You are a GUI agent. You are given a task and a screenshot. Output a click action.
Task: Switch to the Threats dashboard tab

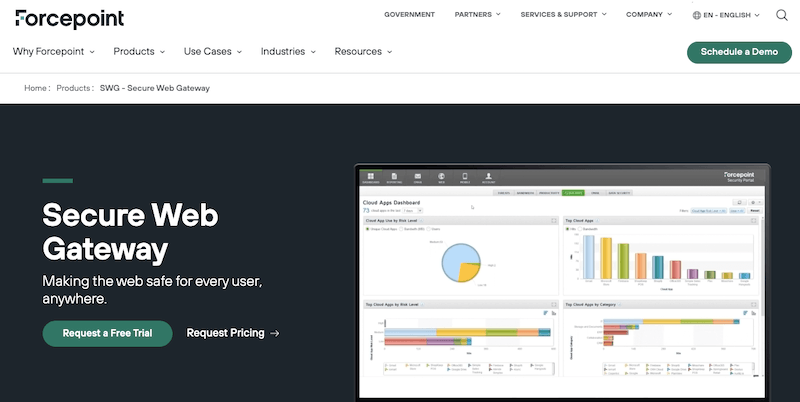click(504, 193)
